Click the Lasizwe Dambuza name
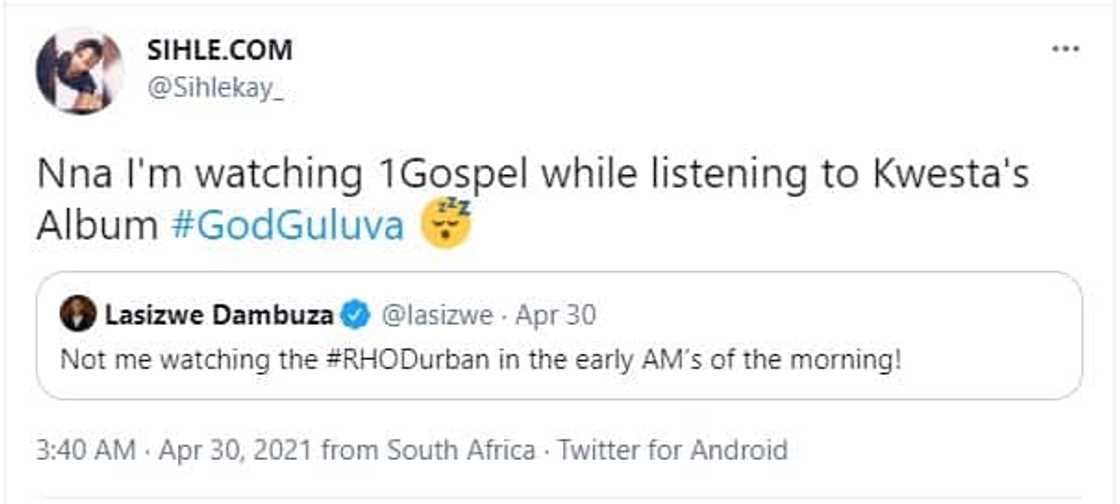The width and height of the screenshot is (1120, 504). pyautogui.click(x=218, y=316)
